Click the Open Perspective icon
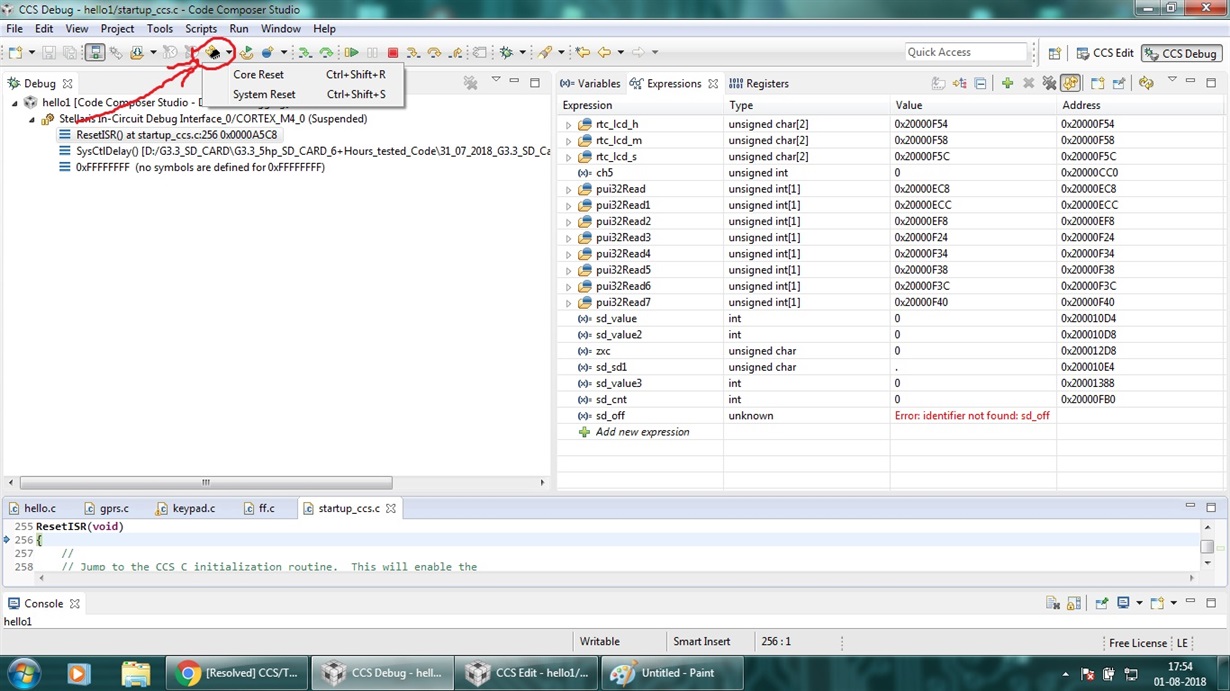The width and height of the screenshot is (1230, 691). pyautogui.click(x=1054, y=53)
